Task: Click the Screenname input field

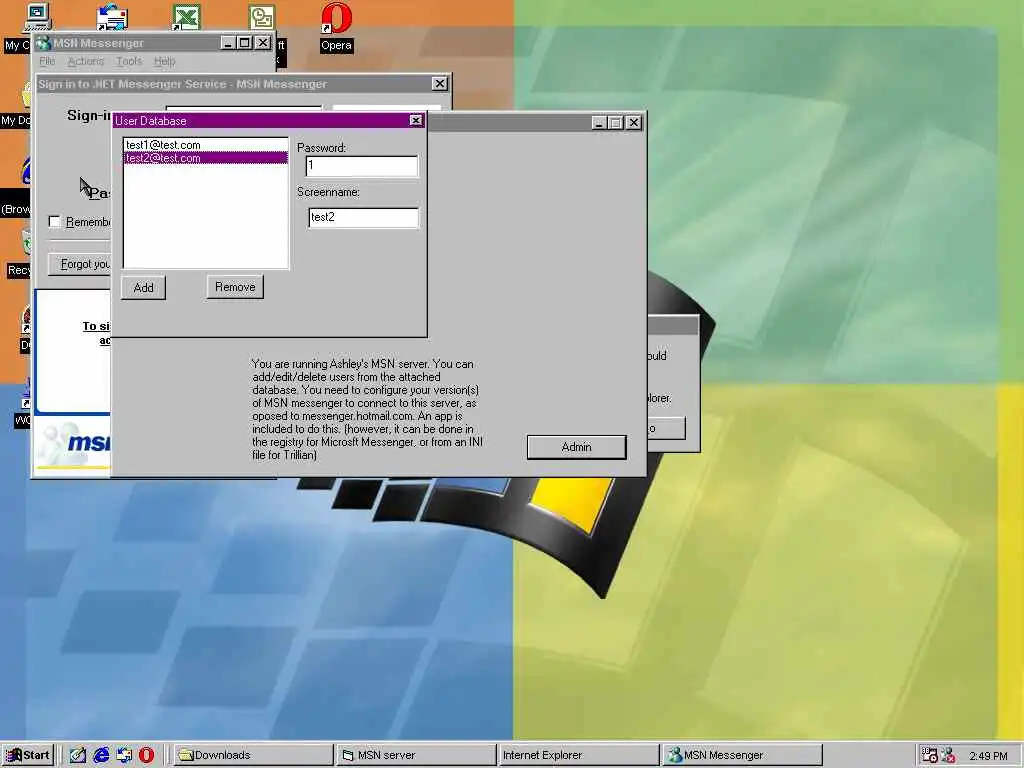Action: pyautogui.click(x=363, y=217)
